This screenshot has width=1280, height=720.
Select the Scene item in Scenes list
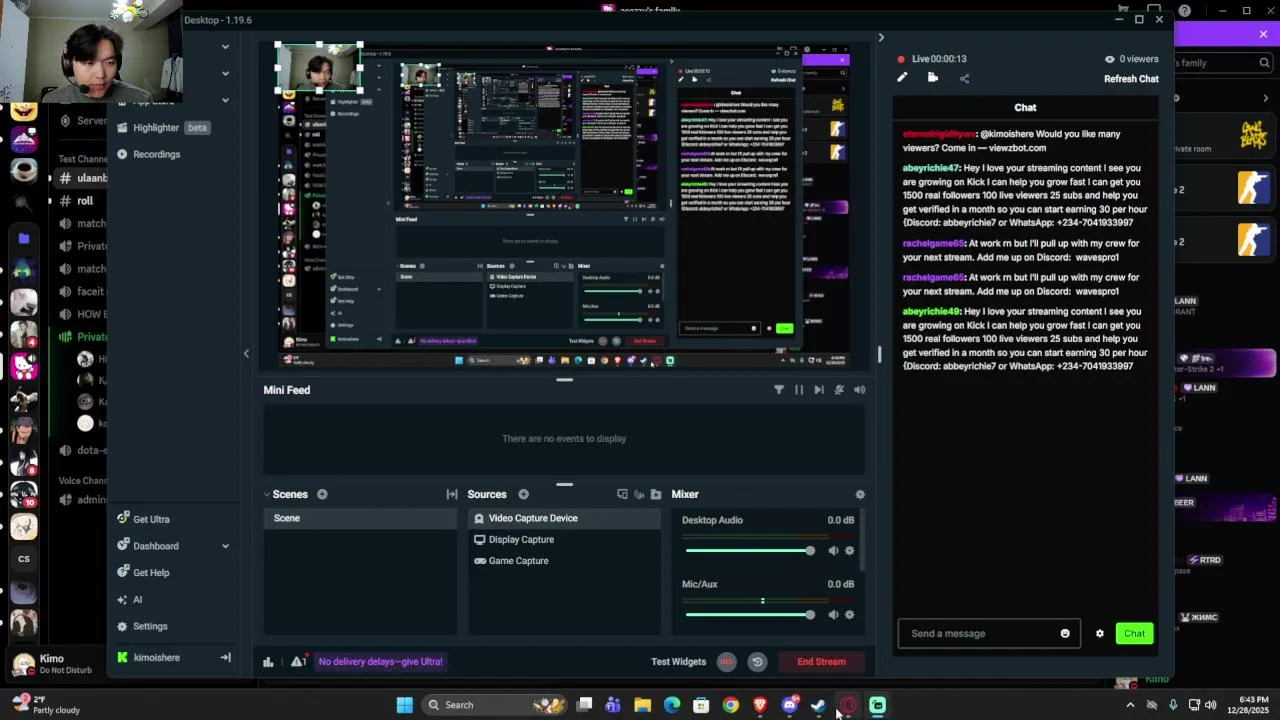360,518
